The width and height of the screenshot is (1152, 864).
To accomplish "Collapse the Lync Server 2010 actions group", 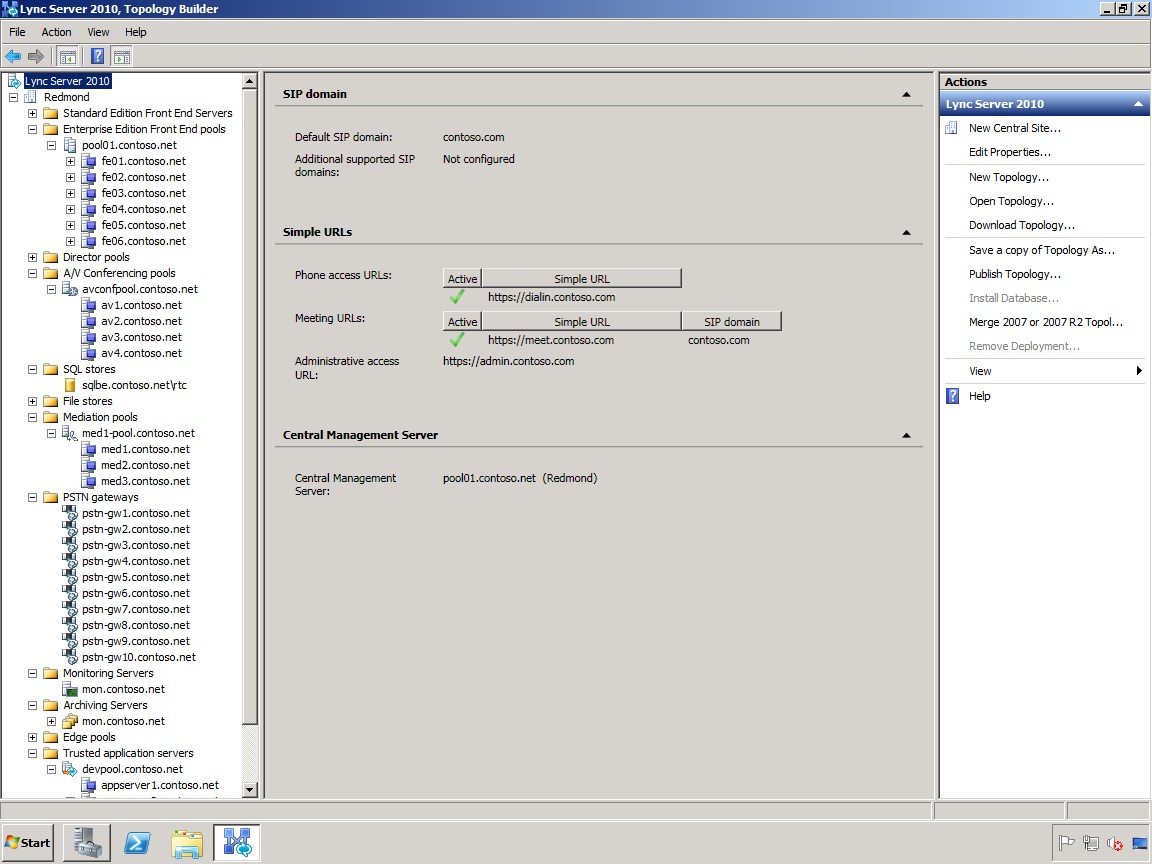I will pos(1138,104).
